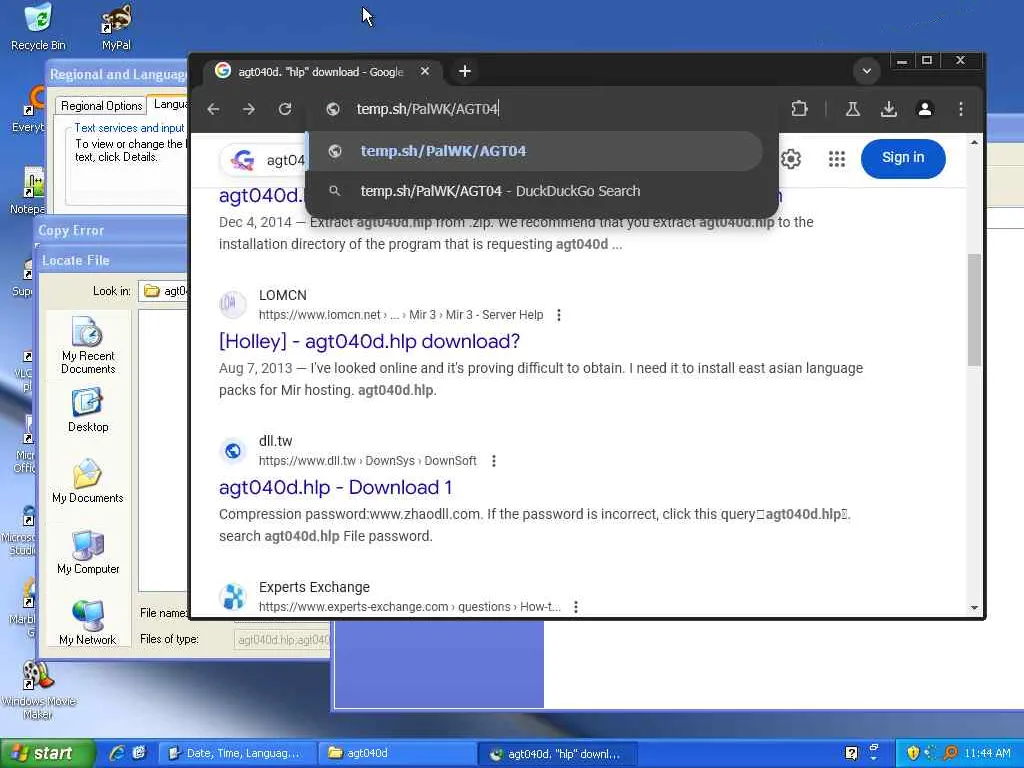Open the Windows Movie Maker desktop icon

pos(38,690)
